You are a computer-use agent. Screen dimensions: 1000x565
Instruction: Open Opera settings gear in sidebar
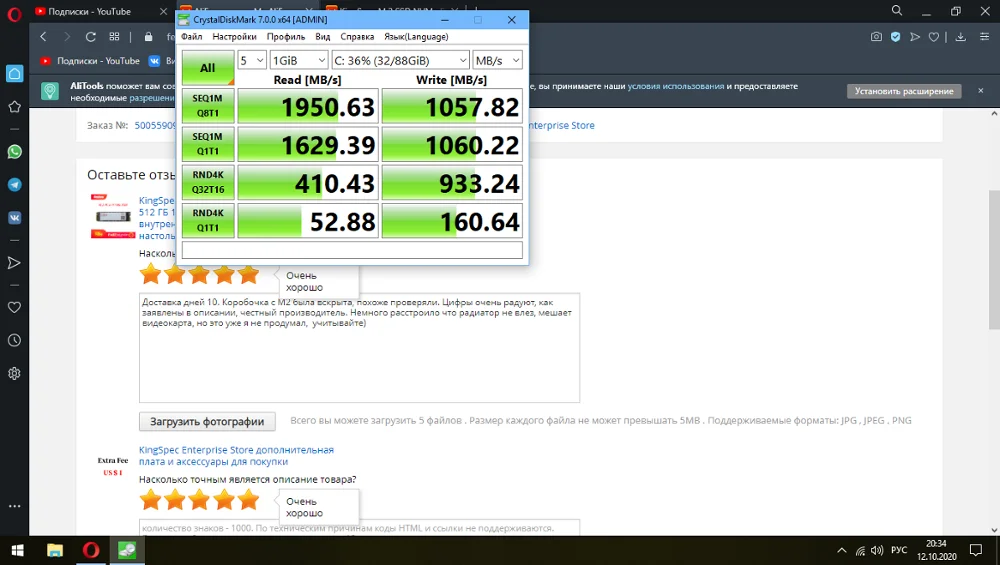click(x=14, y=374)
